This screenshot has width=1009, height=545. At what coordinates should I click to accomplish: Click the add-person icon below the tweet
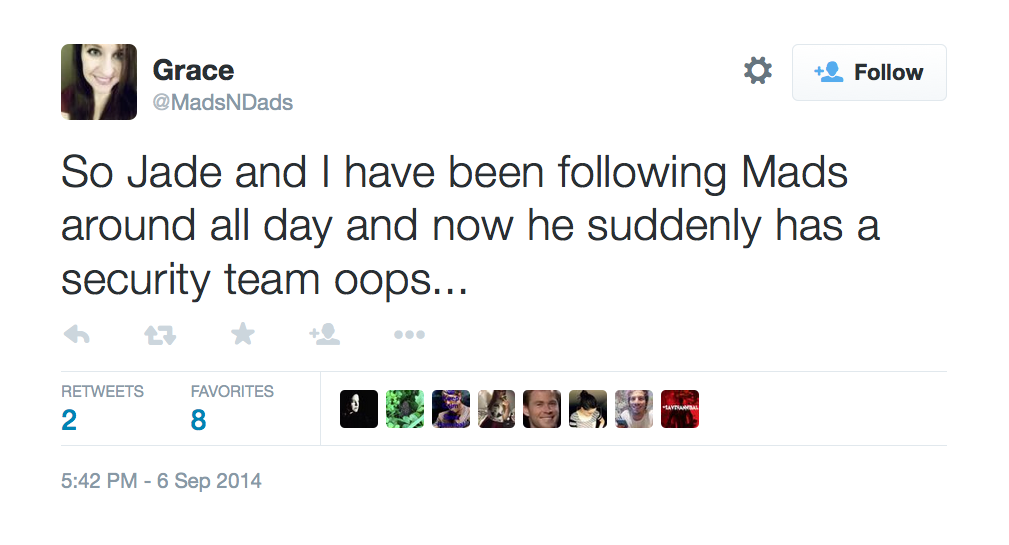pyautogui.click(x=325, y=335)
